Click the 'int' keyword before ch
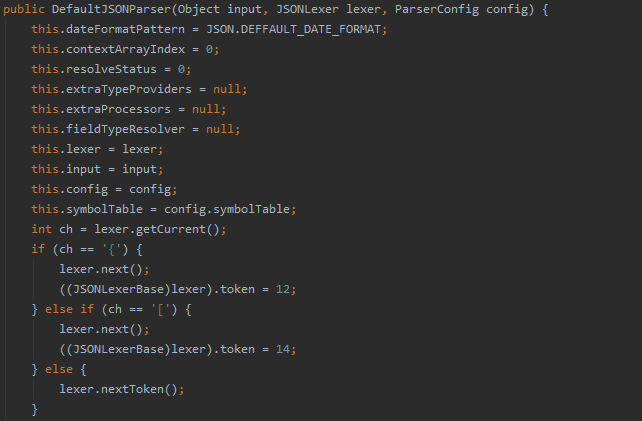Viewport: 642px width, 421px height. [x=42, y=229]
